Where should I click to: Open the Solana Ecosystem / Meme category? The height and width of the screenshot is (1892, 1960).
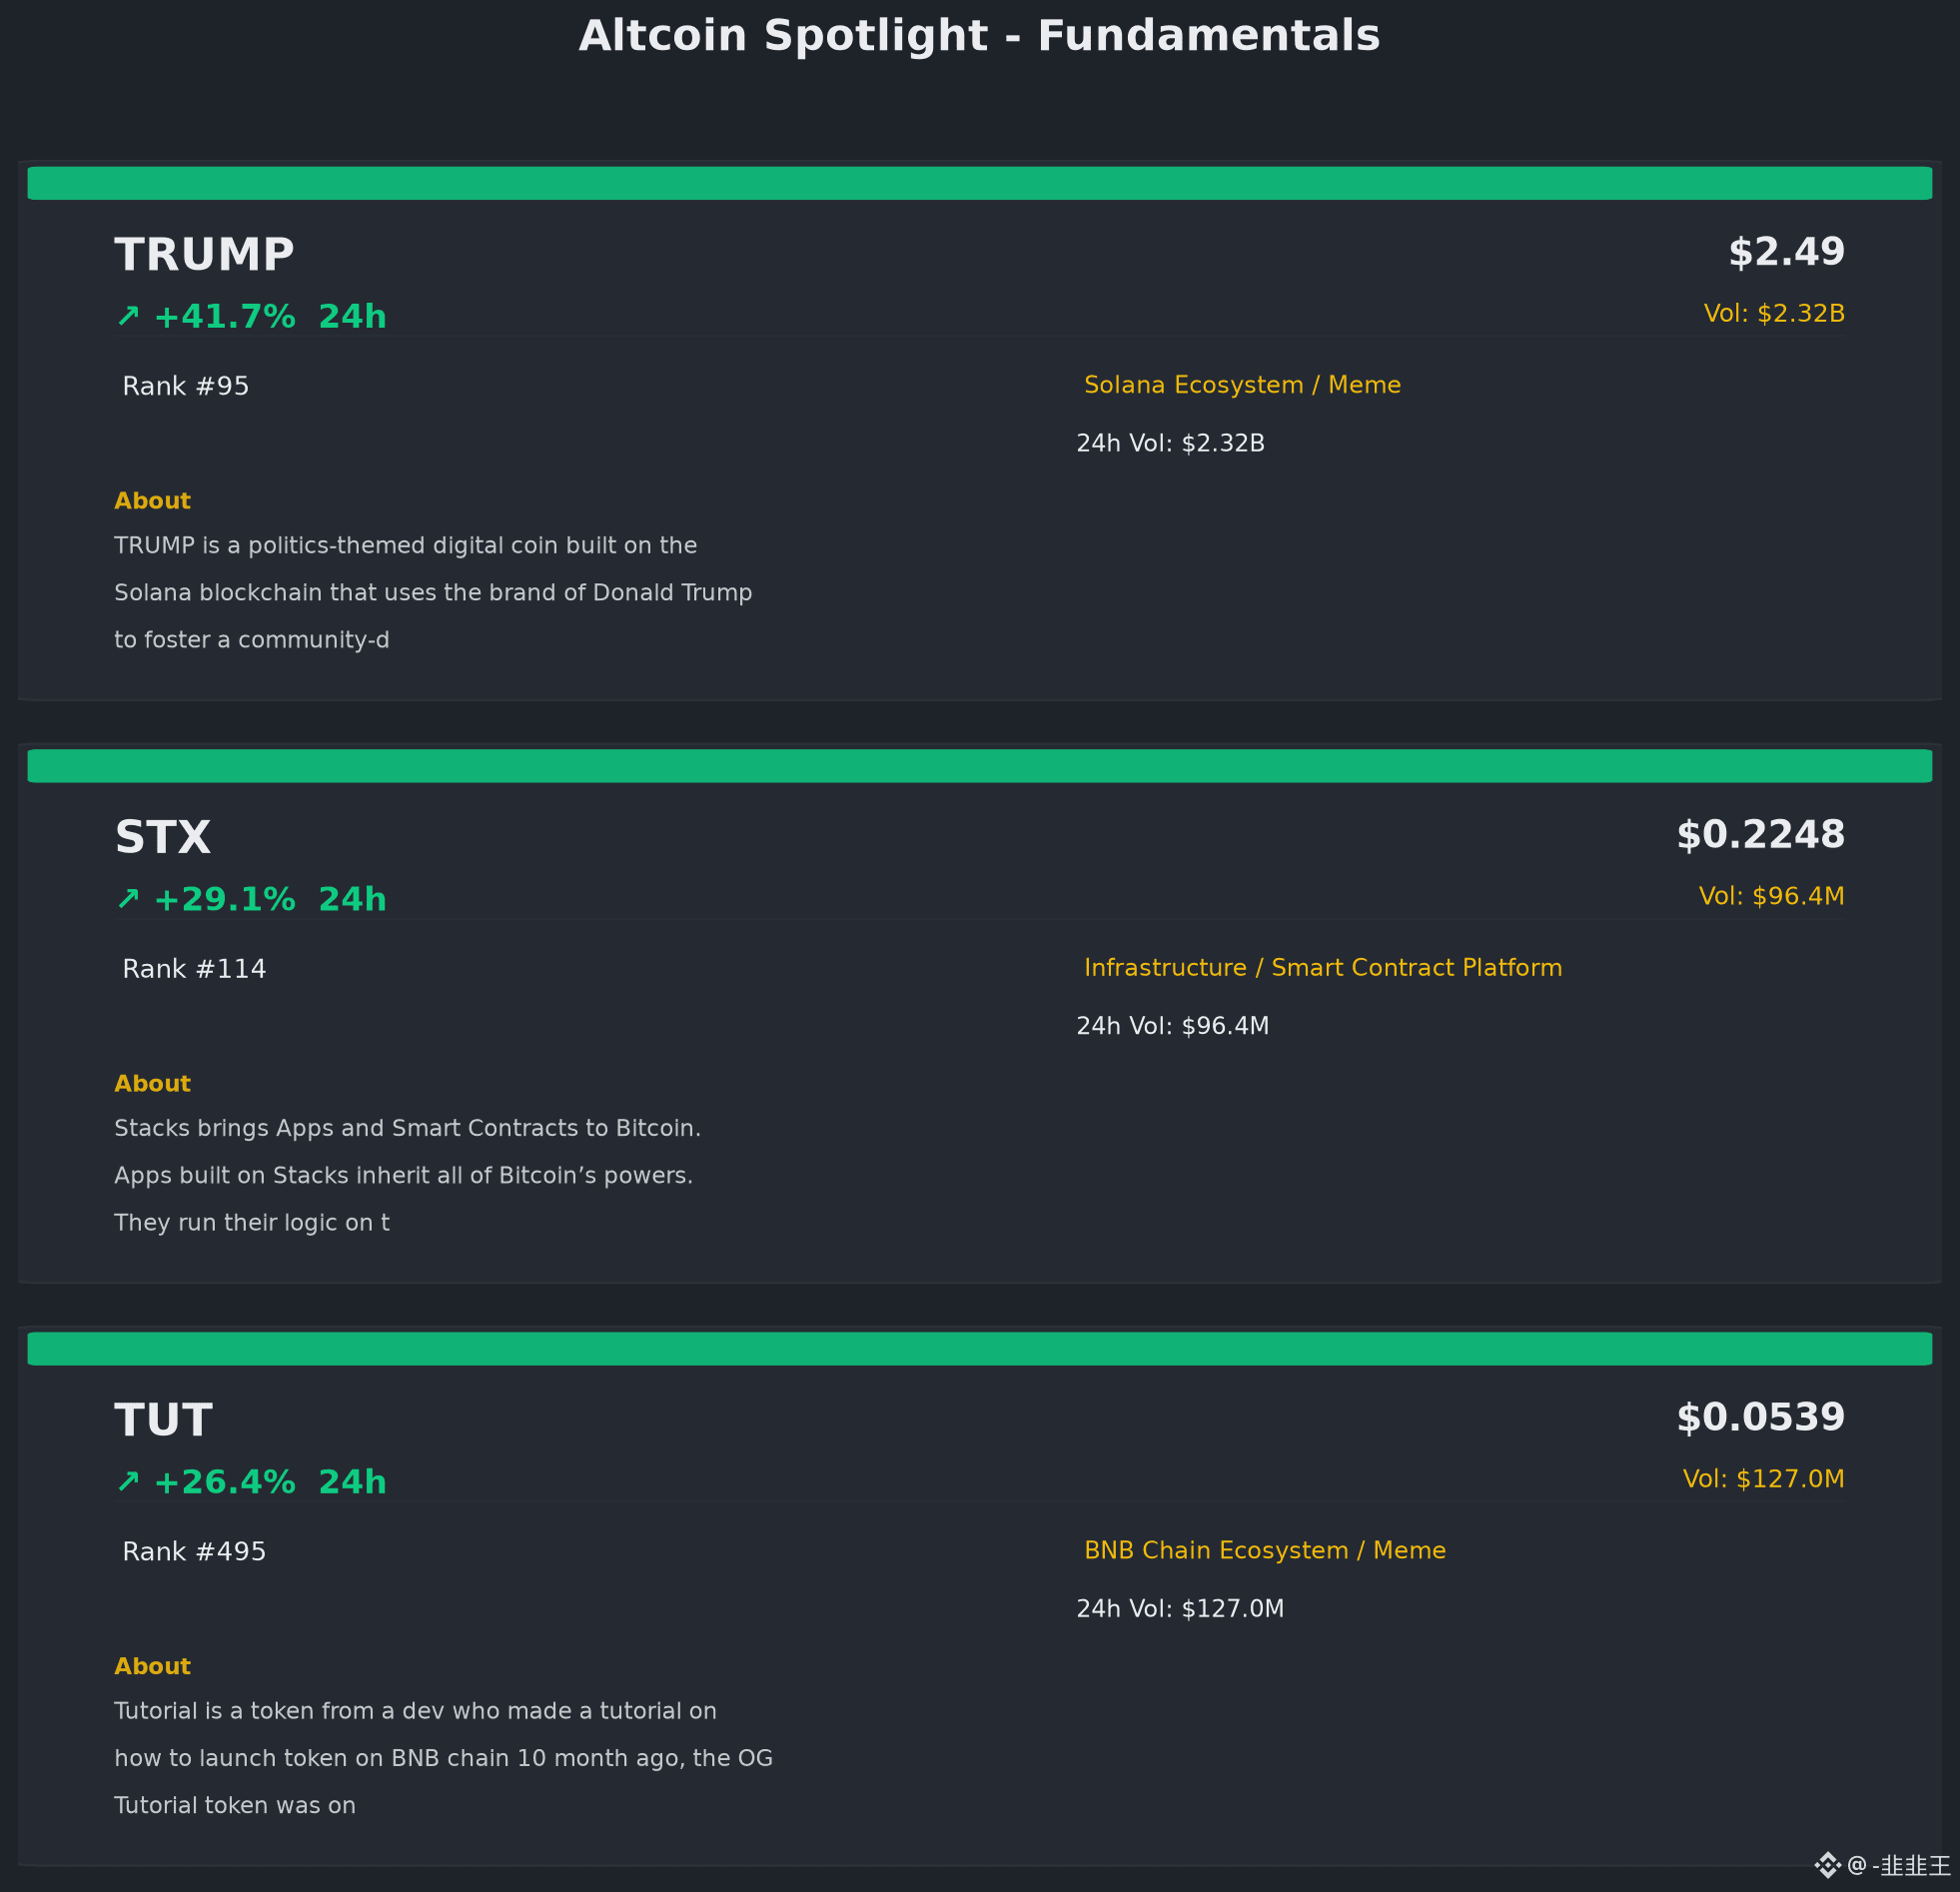[1242, 385]
